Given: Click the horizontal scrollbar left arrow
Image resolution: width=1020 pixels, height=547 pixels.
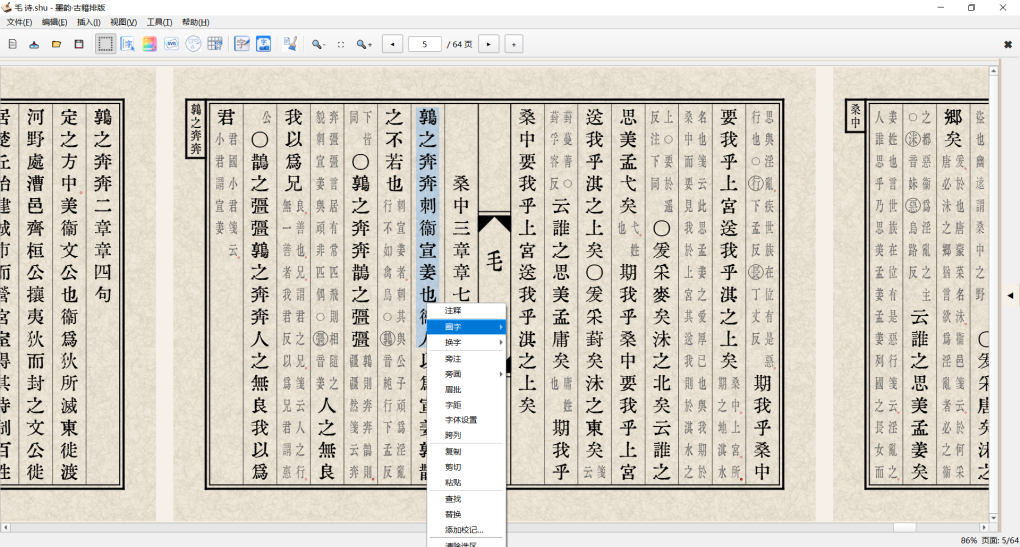Looking at the screenshot, I should pyautogui.click(x=5, y=527).
